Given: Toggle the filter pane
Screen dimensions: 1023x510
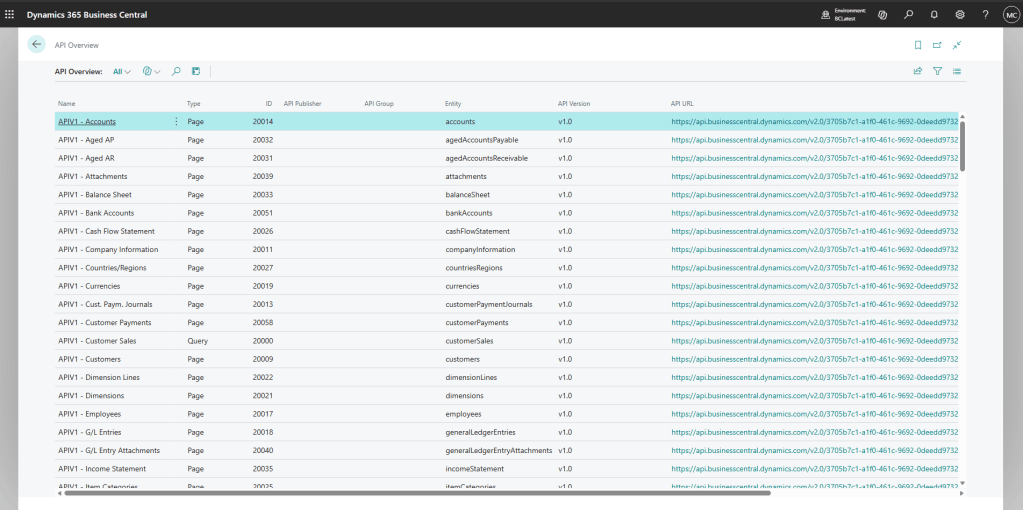Looking at the screenshot, I should click(938, 72).
